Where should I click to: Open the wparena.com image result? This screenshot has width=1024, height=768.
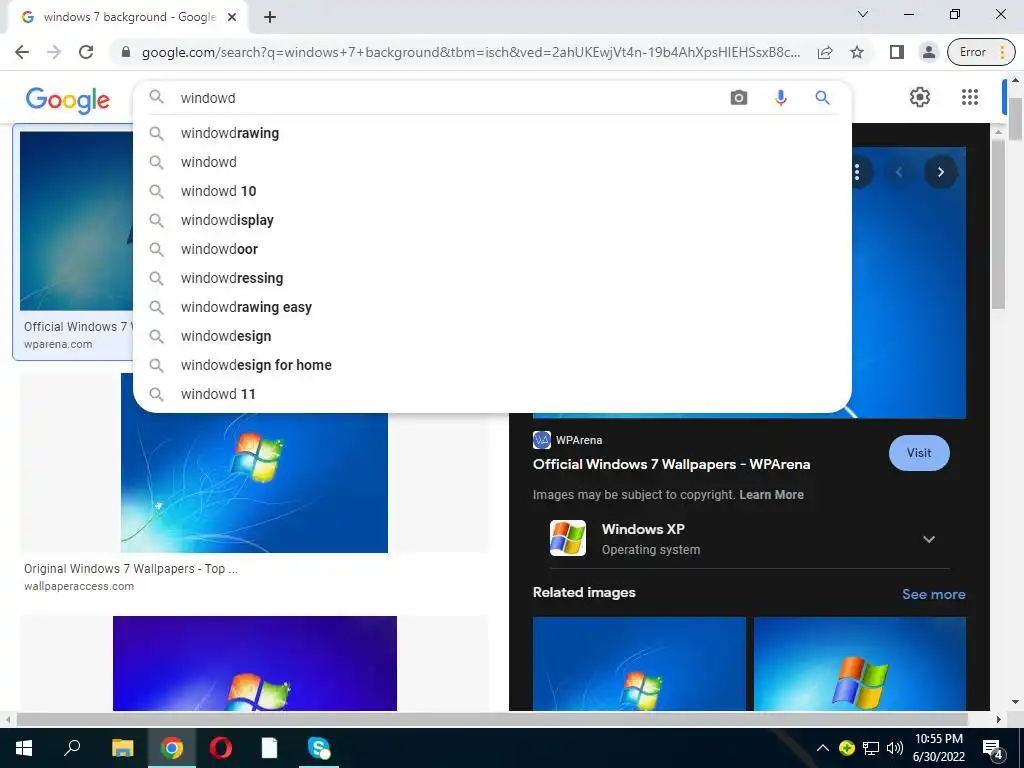pyautogui.click(x=76, y=221)
